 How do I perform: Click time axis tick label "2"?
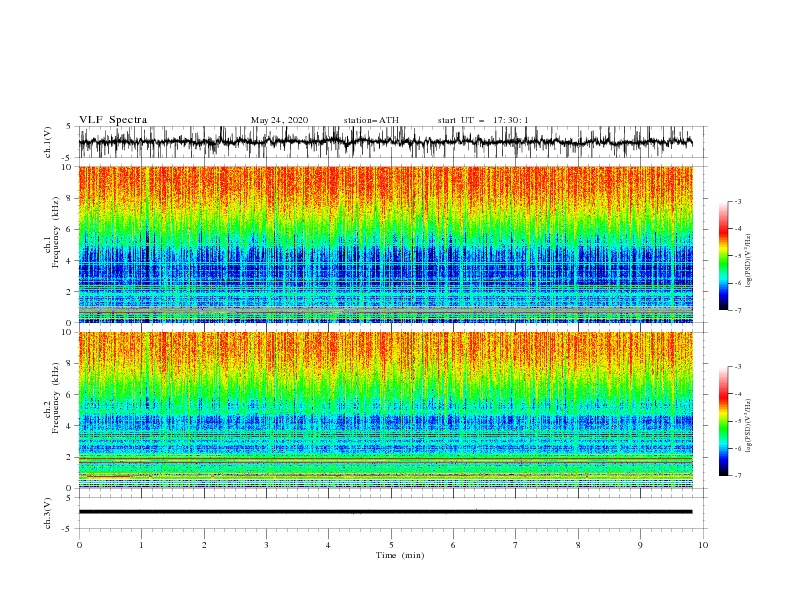click(x=205, y=545)
